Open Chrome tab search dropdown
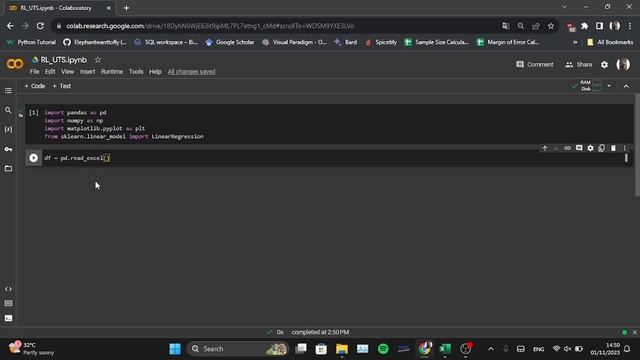The width and height of the screenshot is (640, 360). coord(564,7)
